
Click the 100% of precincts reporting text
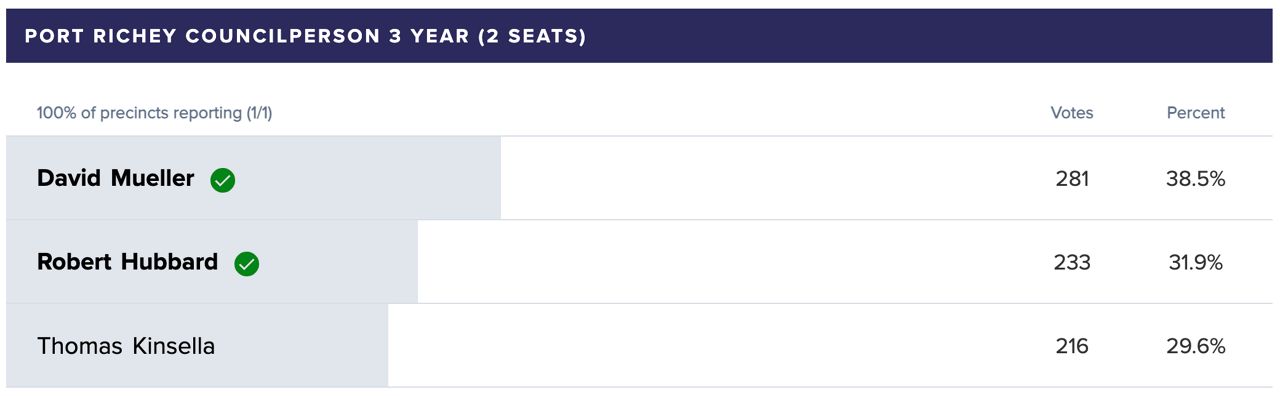[x=154, y=113]
